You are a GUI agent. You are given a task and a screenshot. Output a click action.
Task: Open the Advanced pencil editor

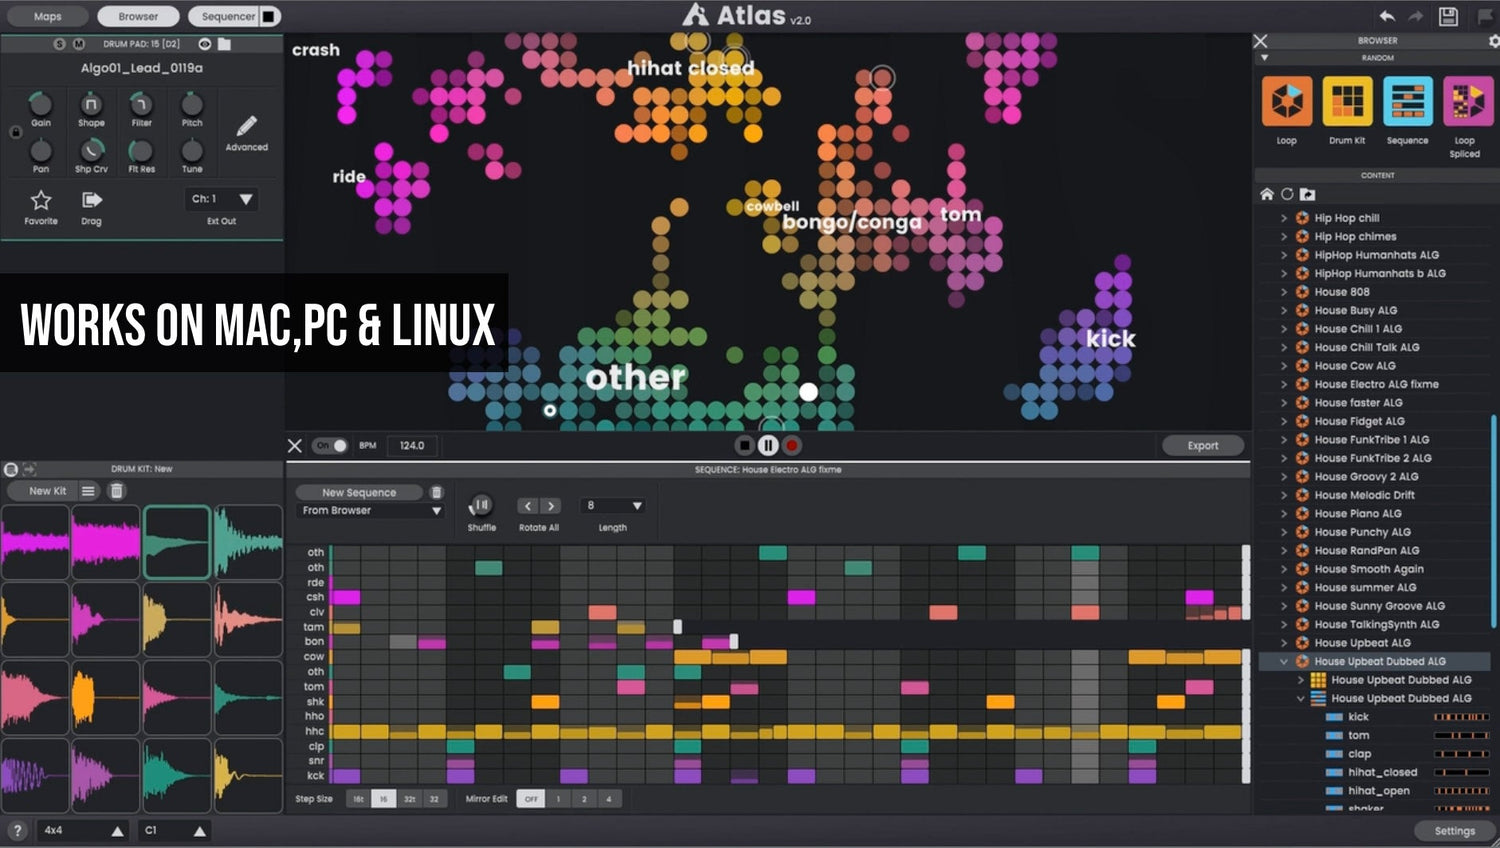pyautogui.click(x=246, y=127)
